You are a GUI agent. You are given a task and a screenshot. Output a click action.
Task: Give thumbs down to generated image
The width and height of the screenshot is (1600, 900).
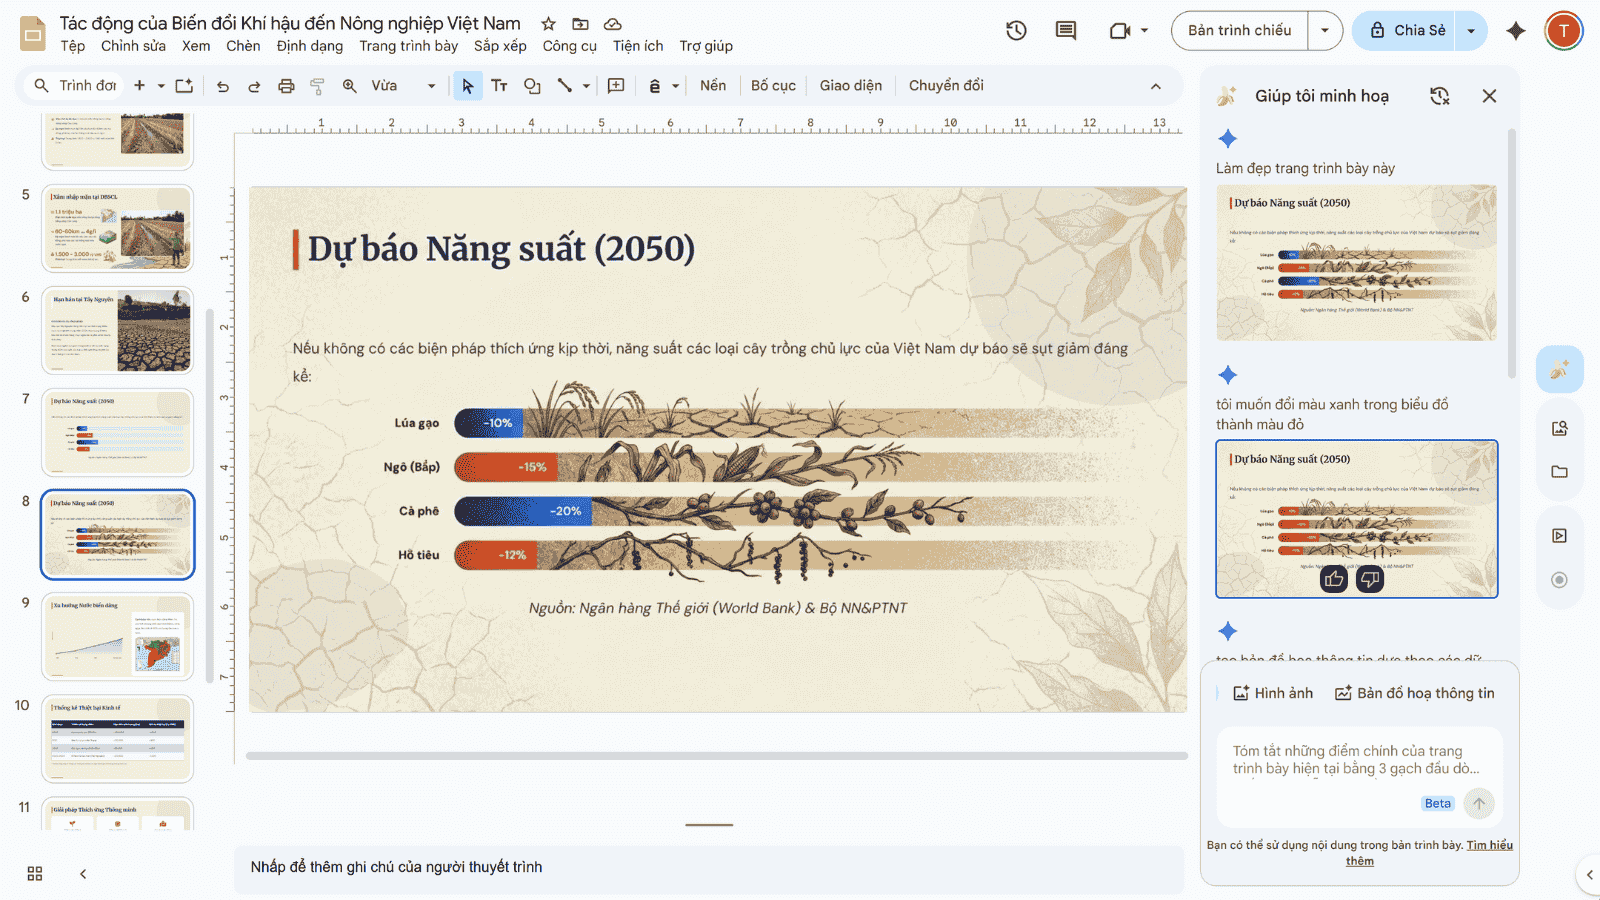pos(1370,579)
